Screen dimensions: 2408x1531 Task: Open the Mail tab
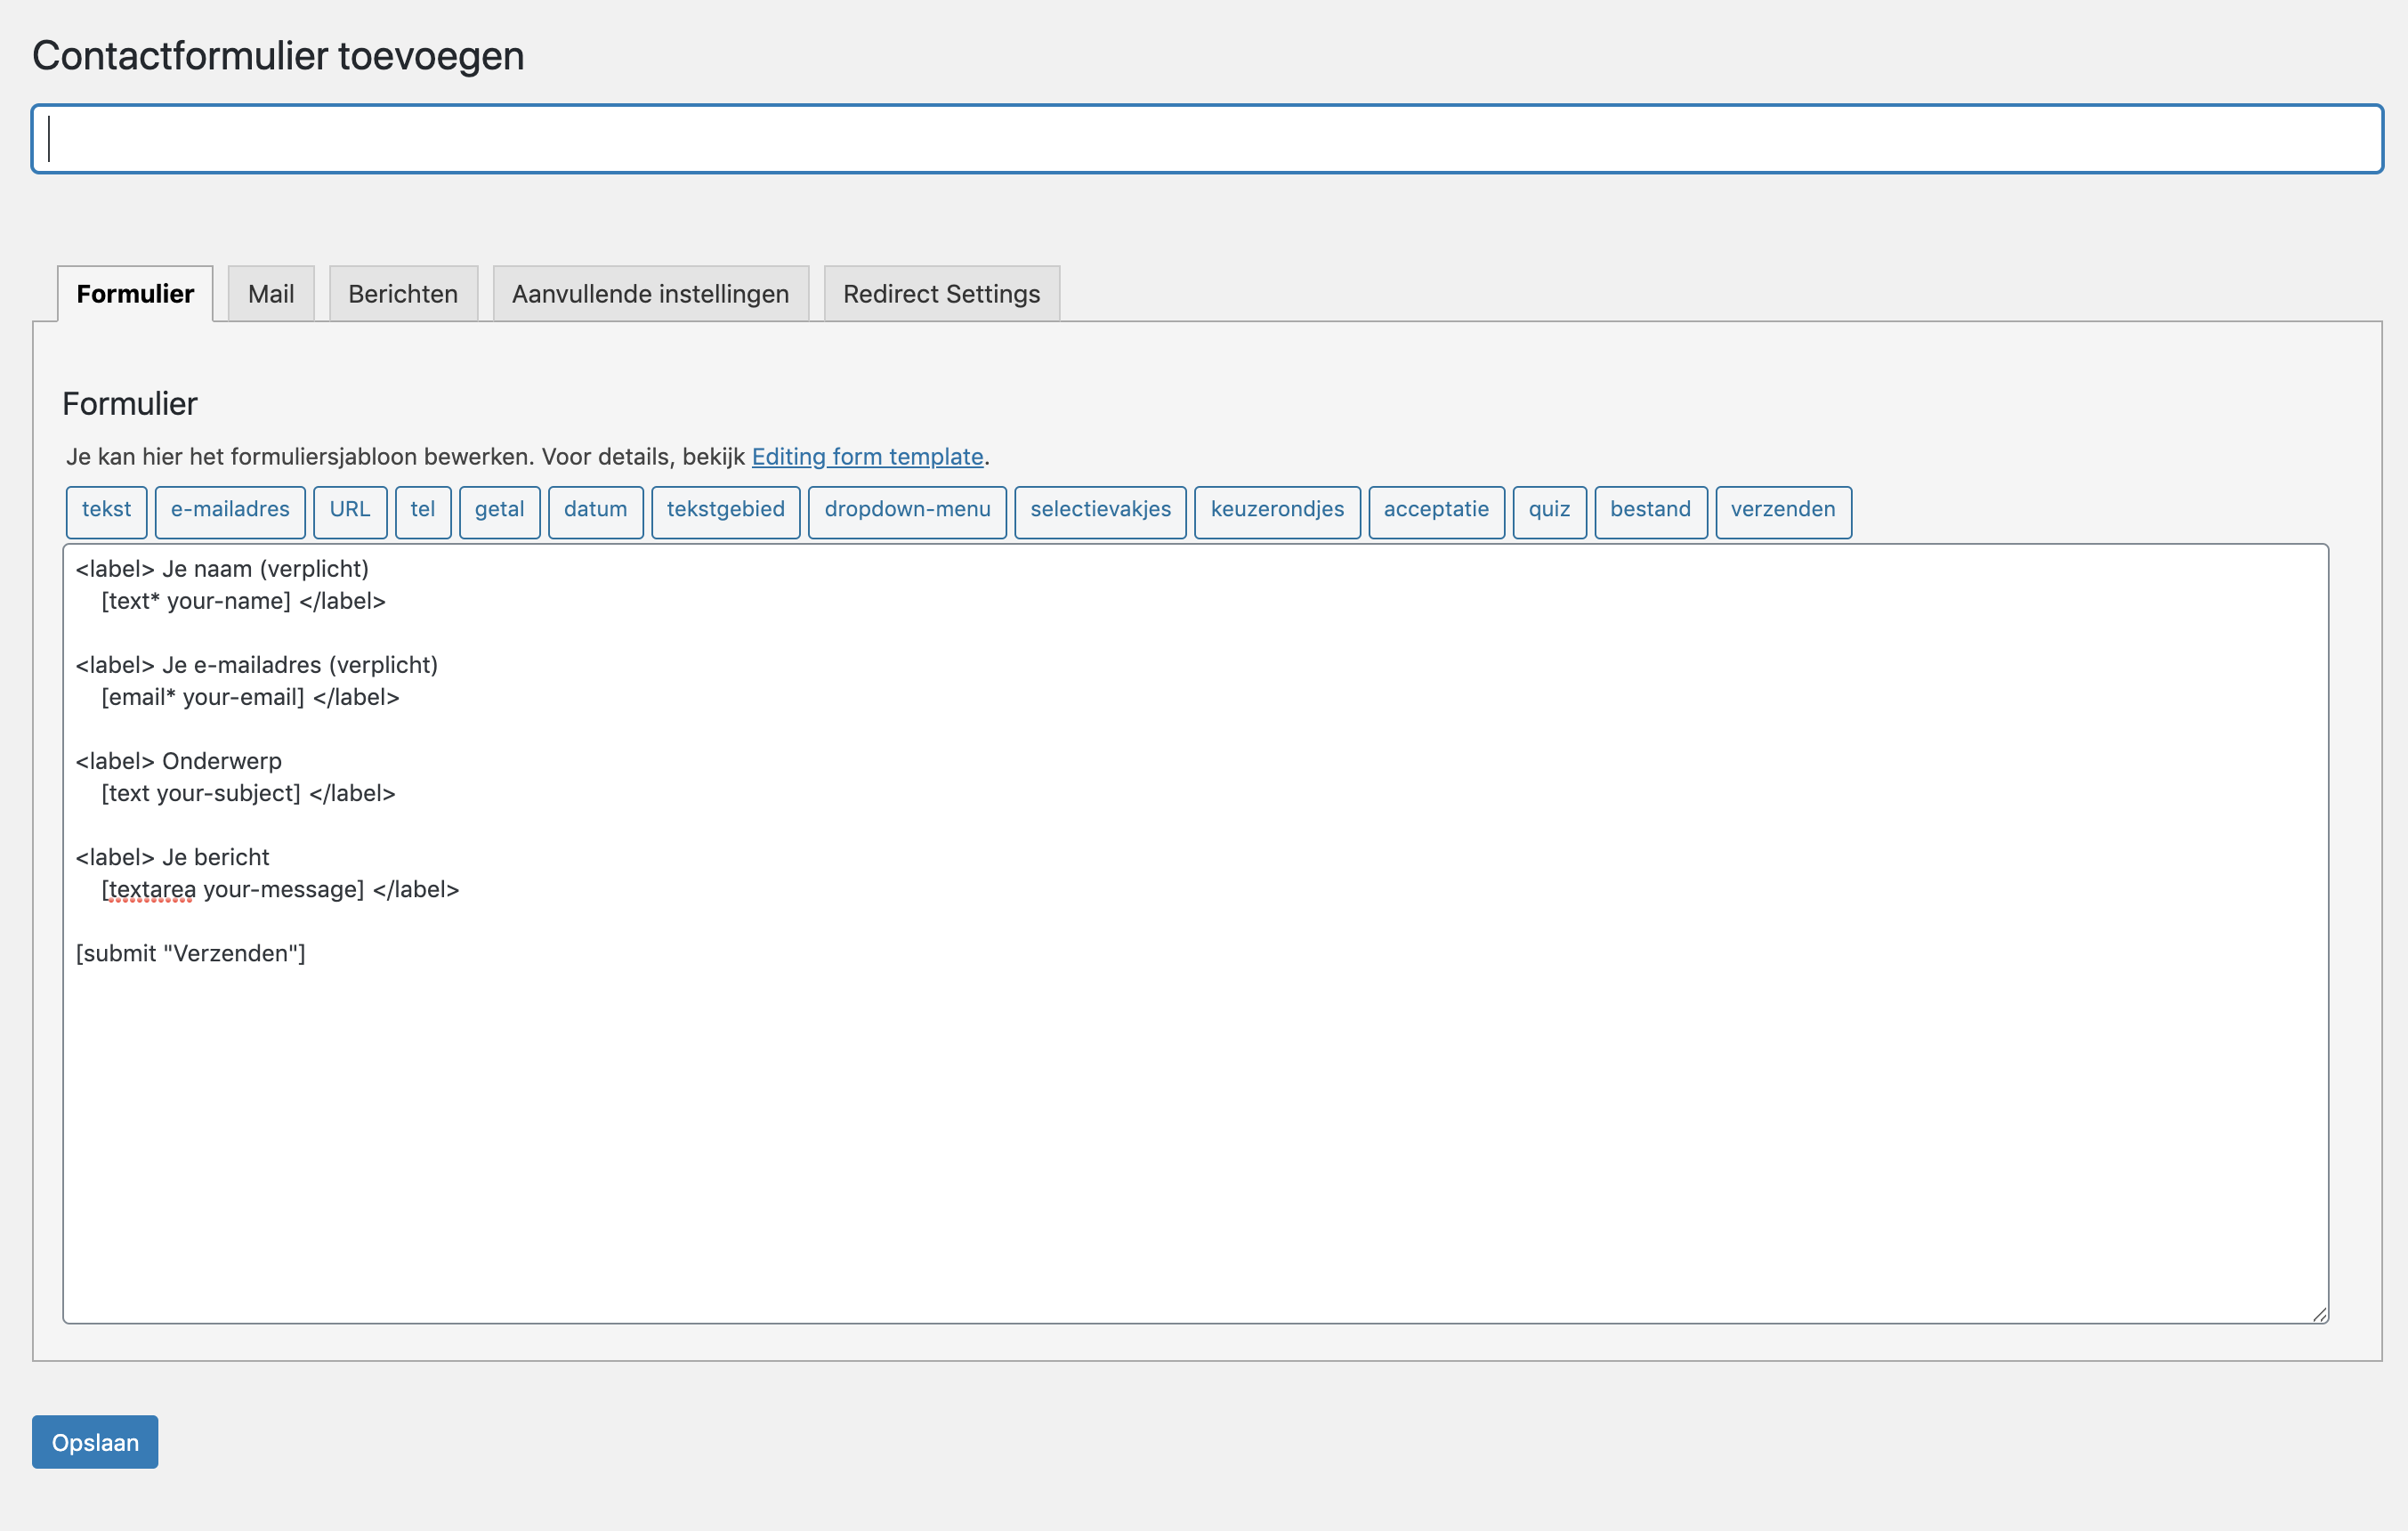click(271, 294)
